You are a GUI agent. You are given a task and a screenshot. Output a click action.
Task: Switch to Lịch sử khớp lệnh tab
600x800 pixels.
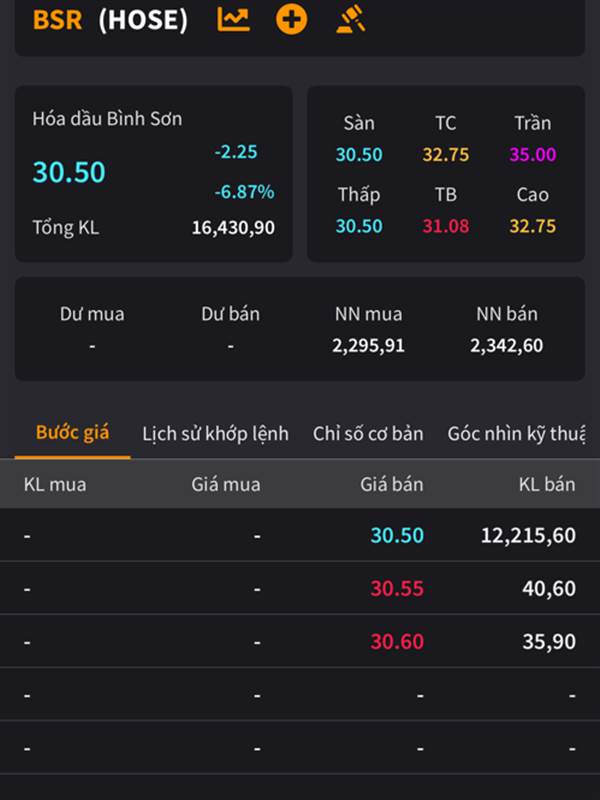click(215, 434)
